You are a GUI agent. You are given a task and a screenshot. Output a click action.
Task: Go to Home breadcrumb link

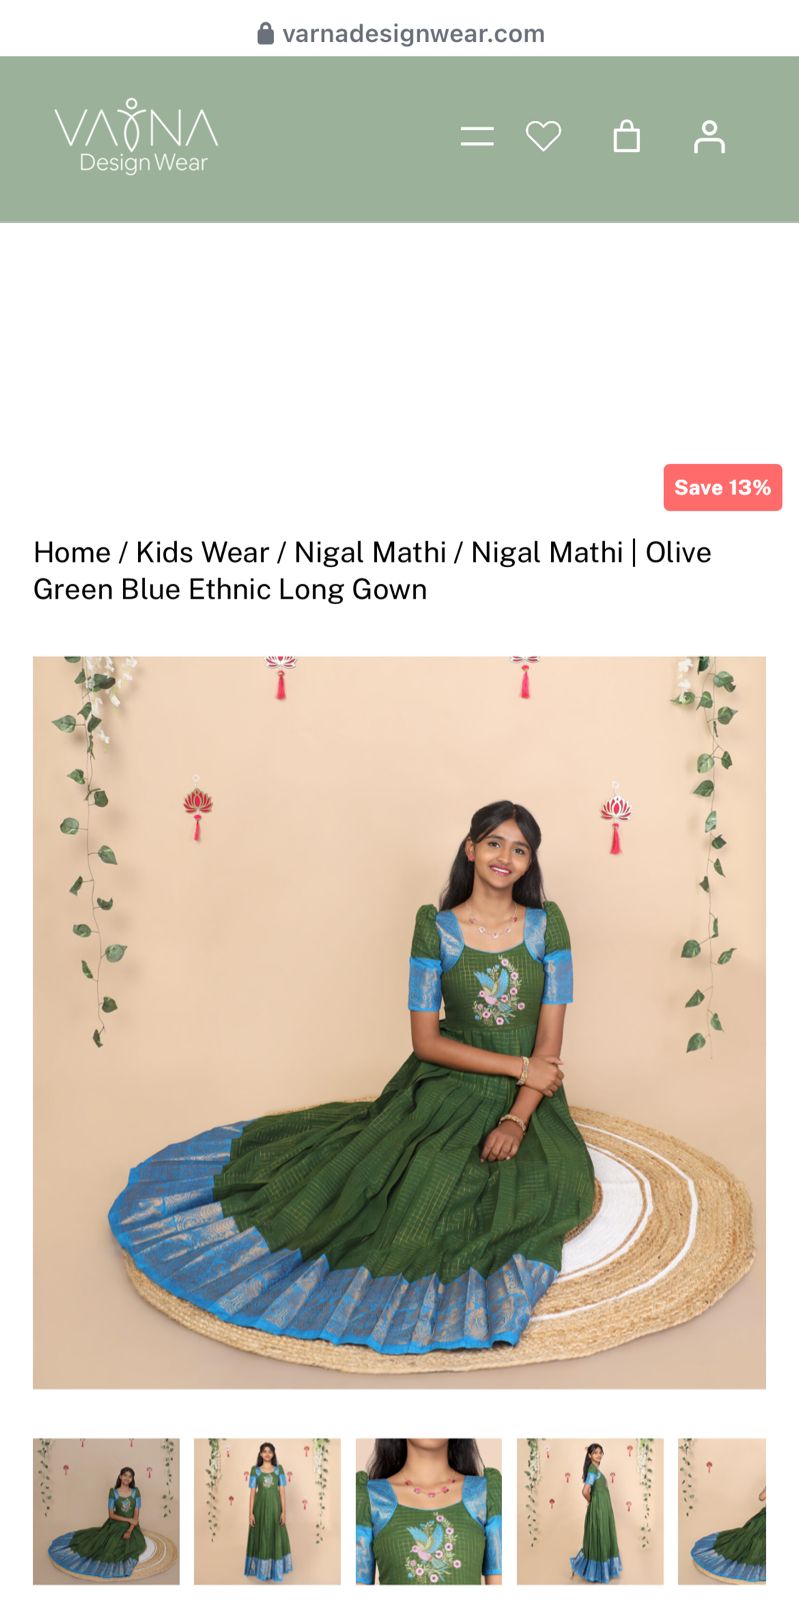coord(72,552)
